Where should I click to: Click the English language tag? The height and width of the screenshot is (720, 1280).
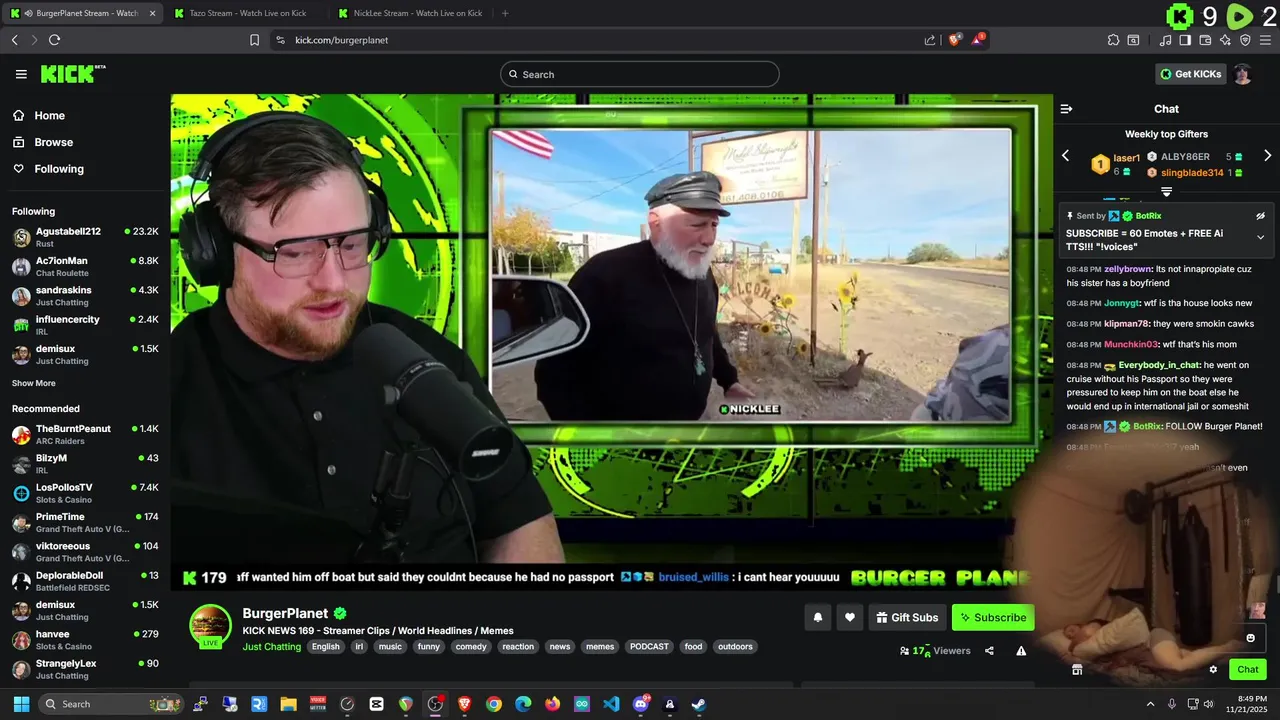325,647
